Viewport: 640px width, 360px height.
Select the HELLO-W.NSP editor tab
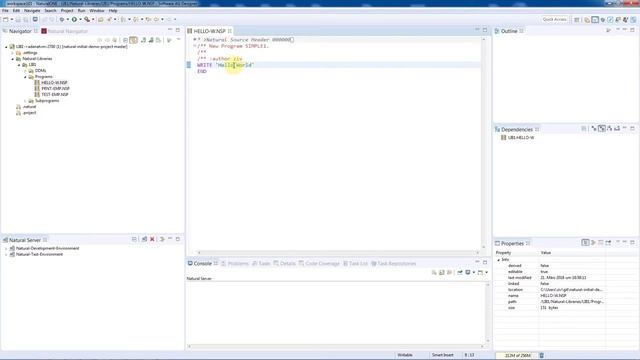point(209,31)
